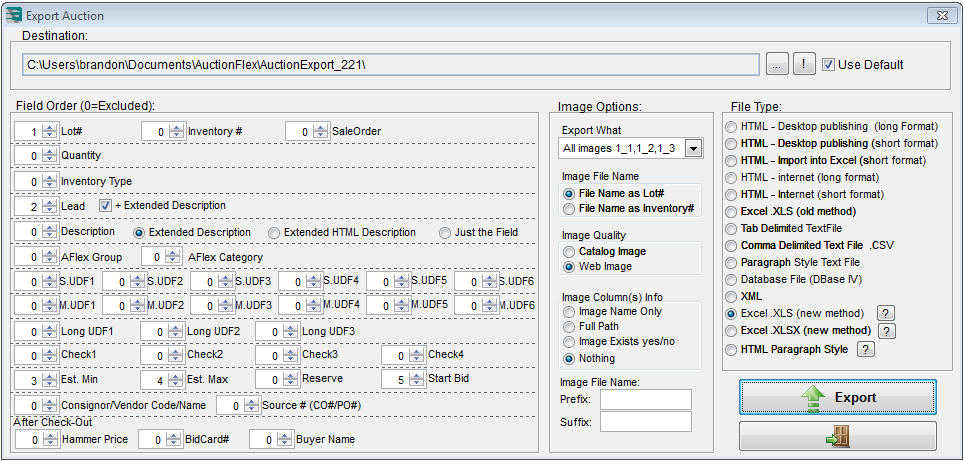Screen dimensions: 964x461
Task: Toggle the Use Default checkbox
Action: [x=828, y=65]
